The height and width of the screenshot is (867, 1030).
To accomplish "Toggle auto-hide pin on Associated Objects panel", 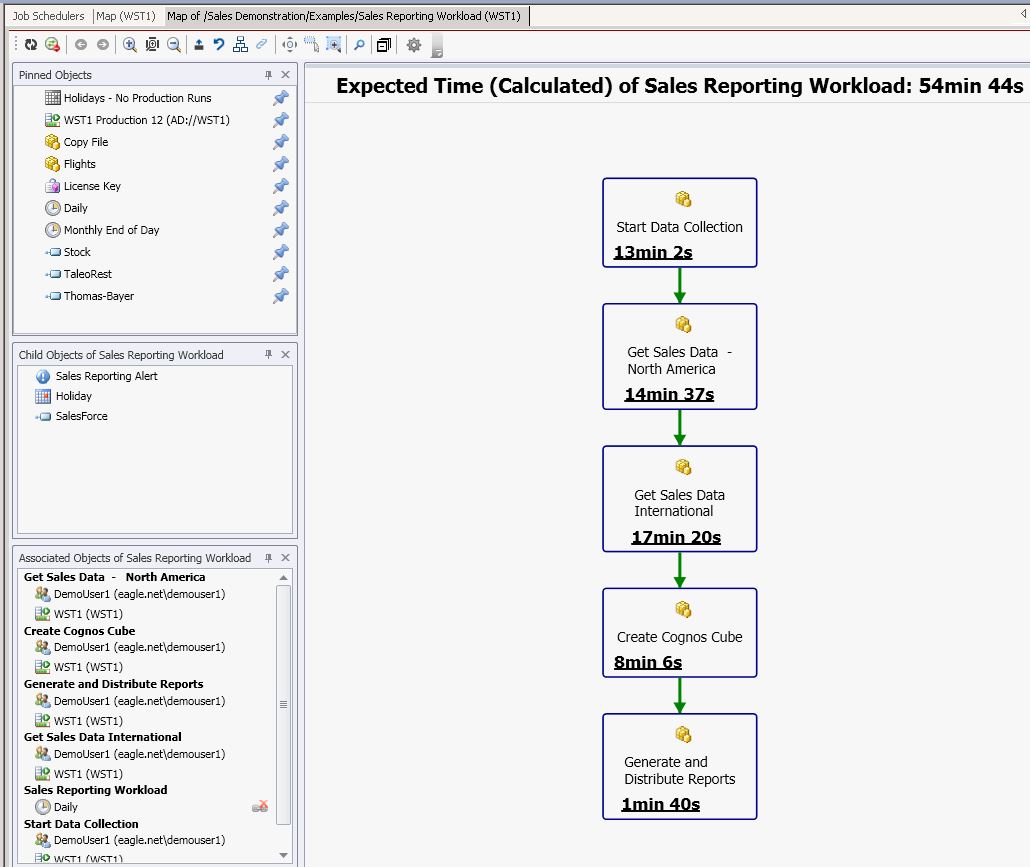I will click(268, 558).
